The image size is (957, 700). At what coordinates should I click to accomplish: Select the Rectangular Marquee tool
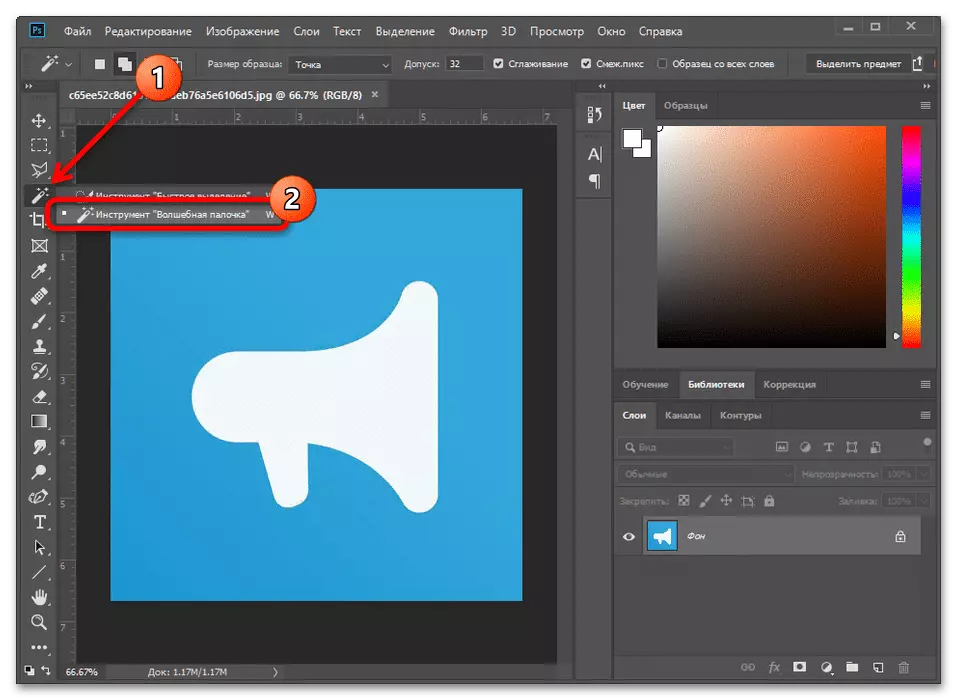[x=39, y=145]
